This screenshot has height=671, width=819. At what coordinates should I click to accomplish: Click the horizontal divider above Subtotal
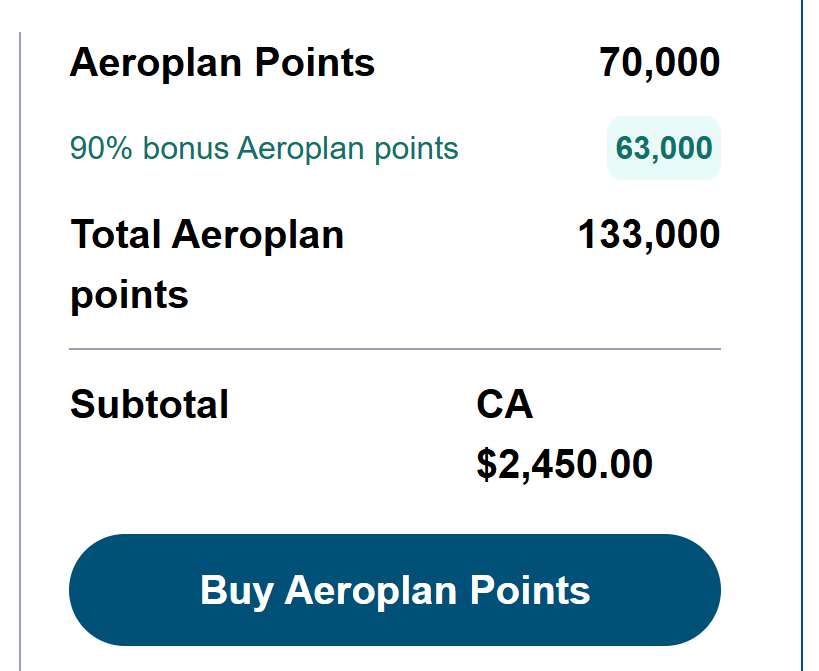(394, 349)
